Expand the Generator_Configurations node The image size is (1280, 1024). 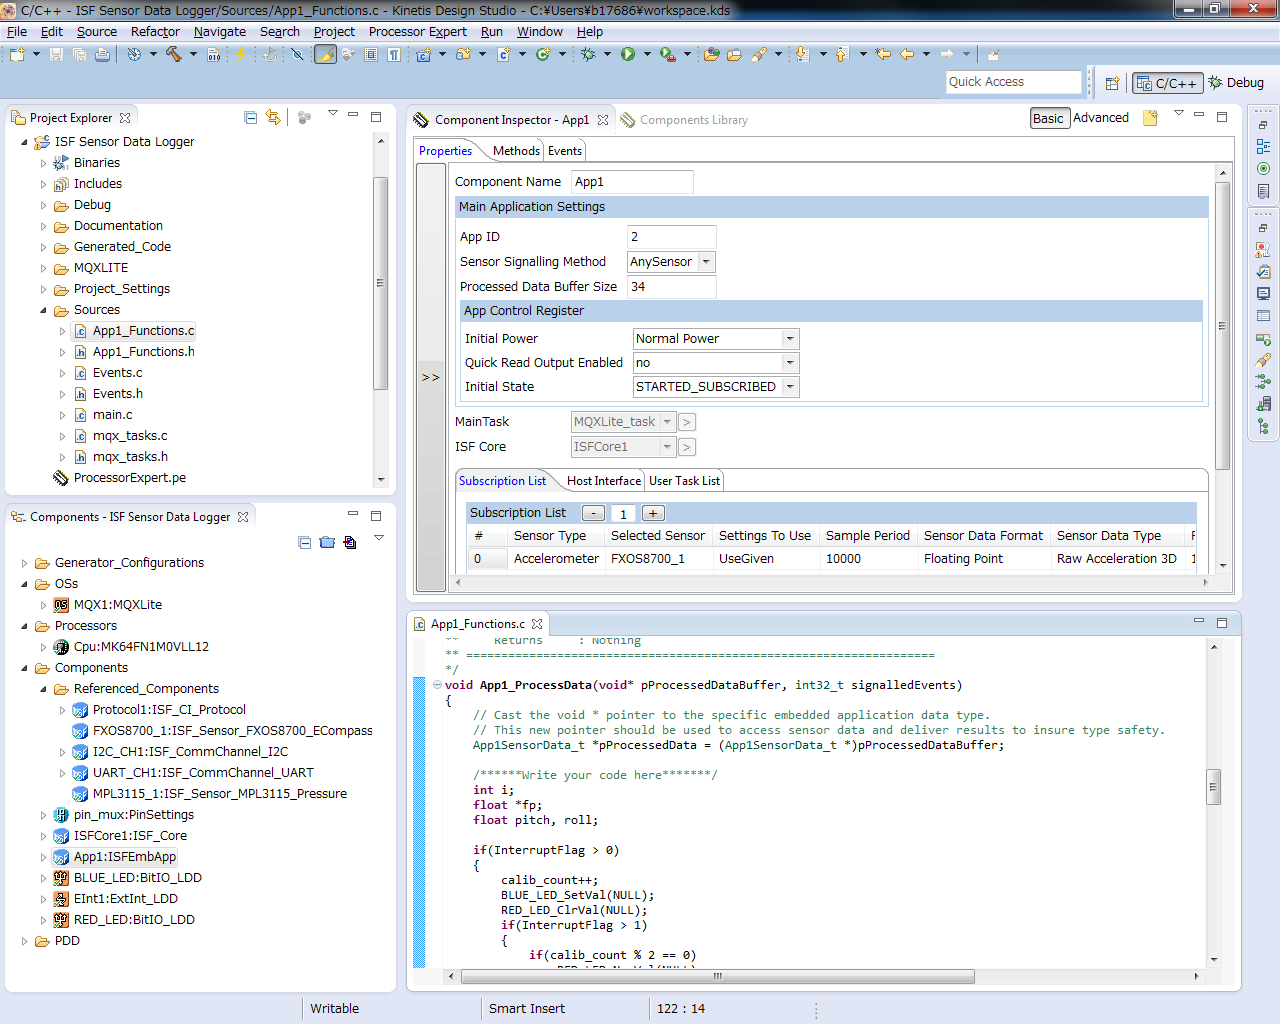tap(24, 563)
